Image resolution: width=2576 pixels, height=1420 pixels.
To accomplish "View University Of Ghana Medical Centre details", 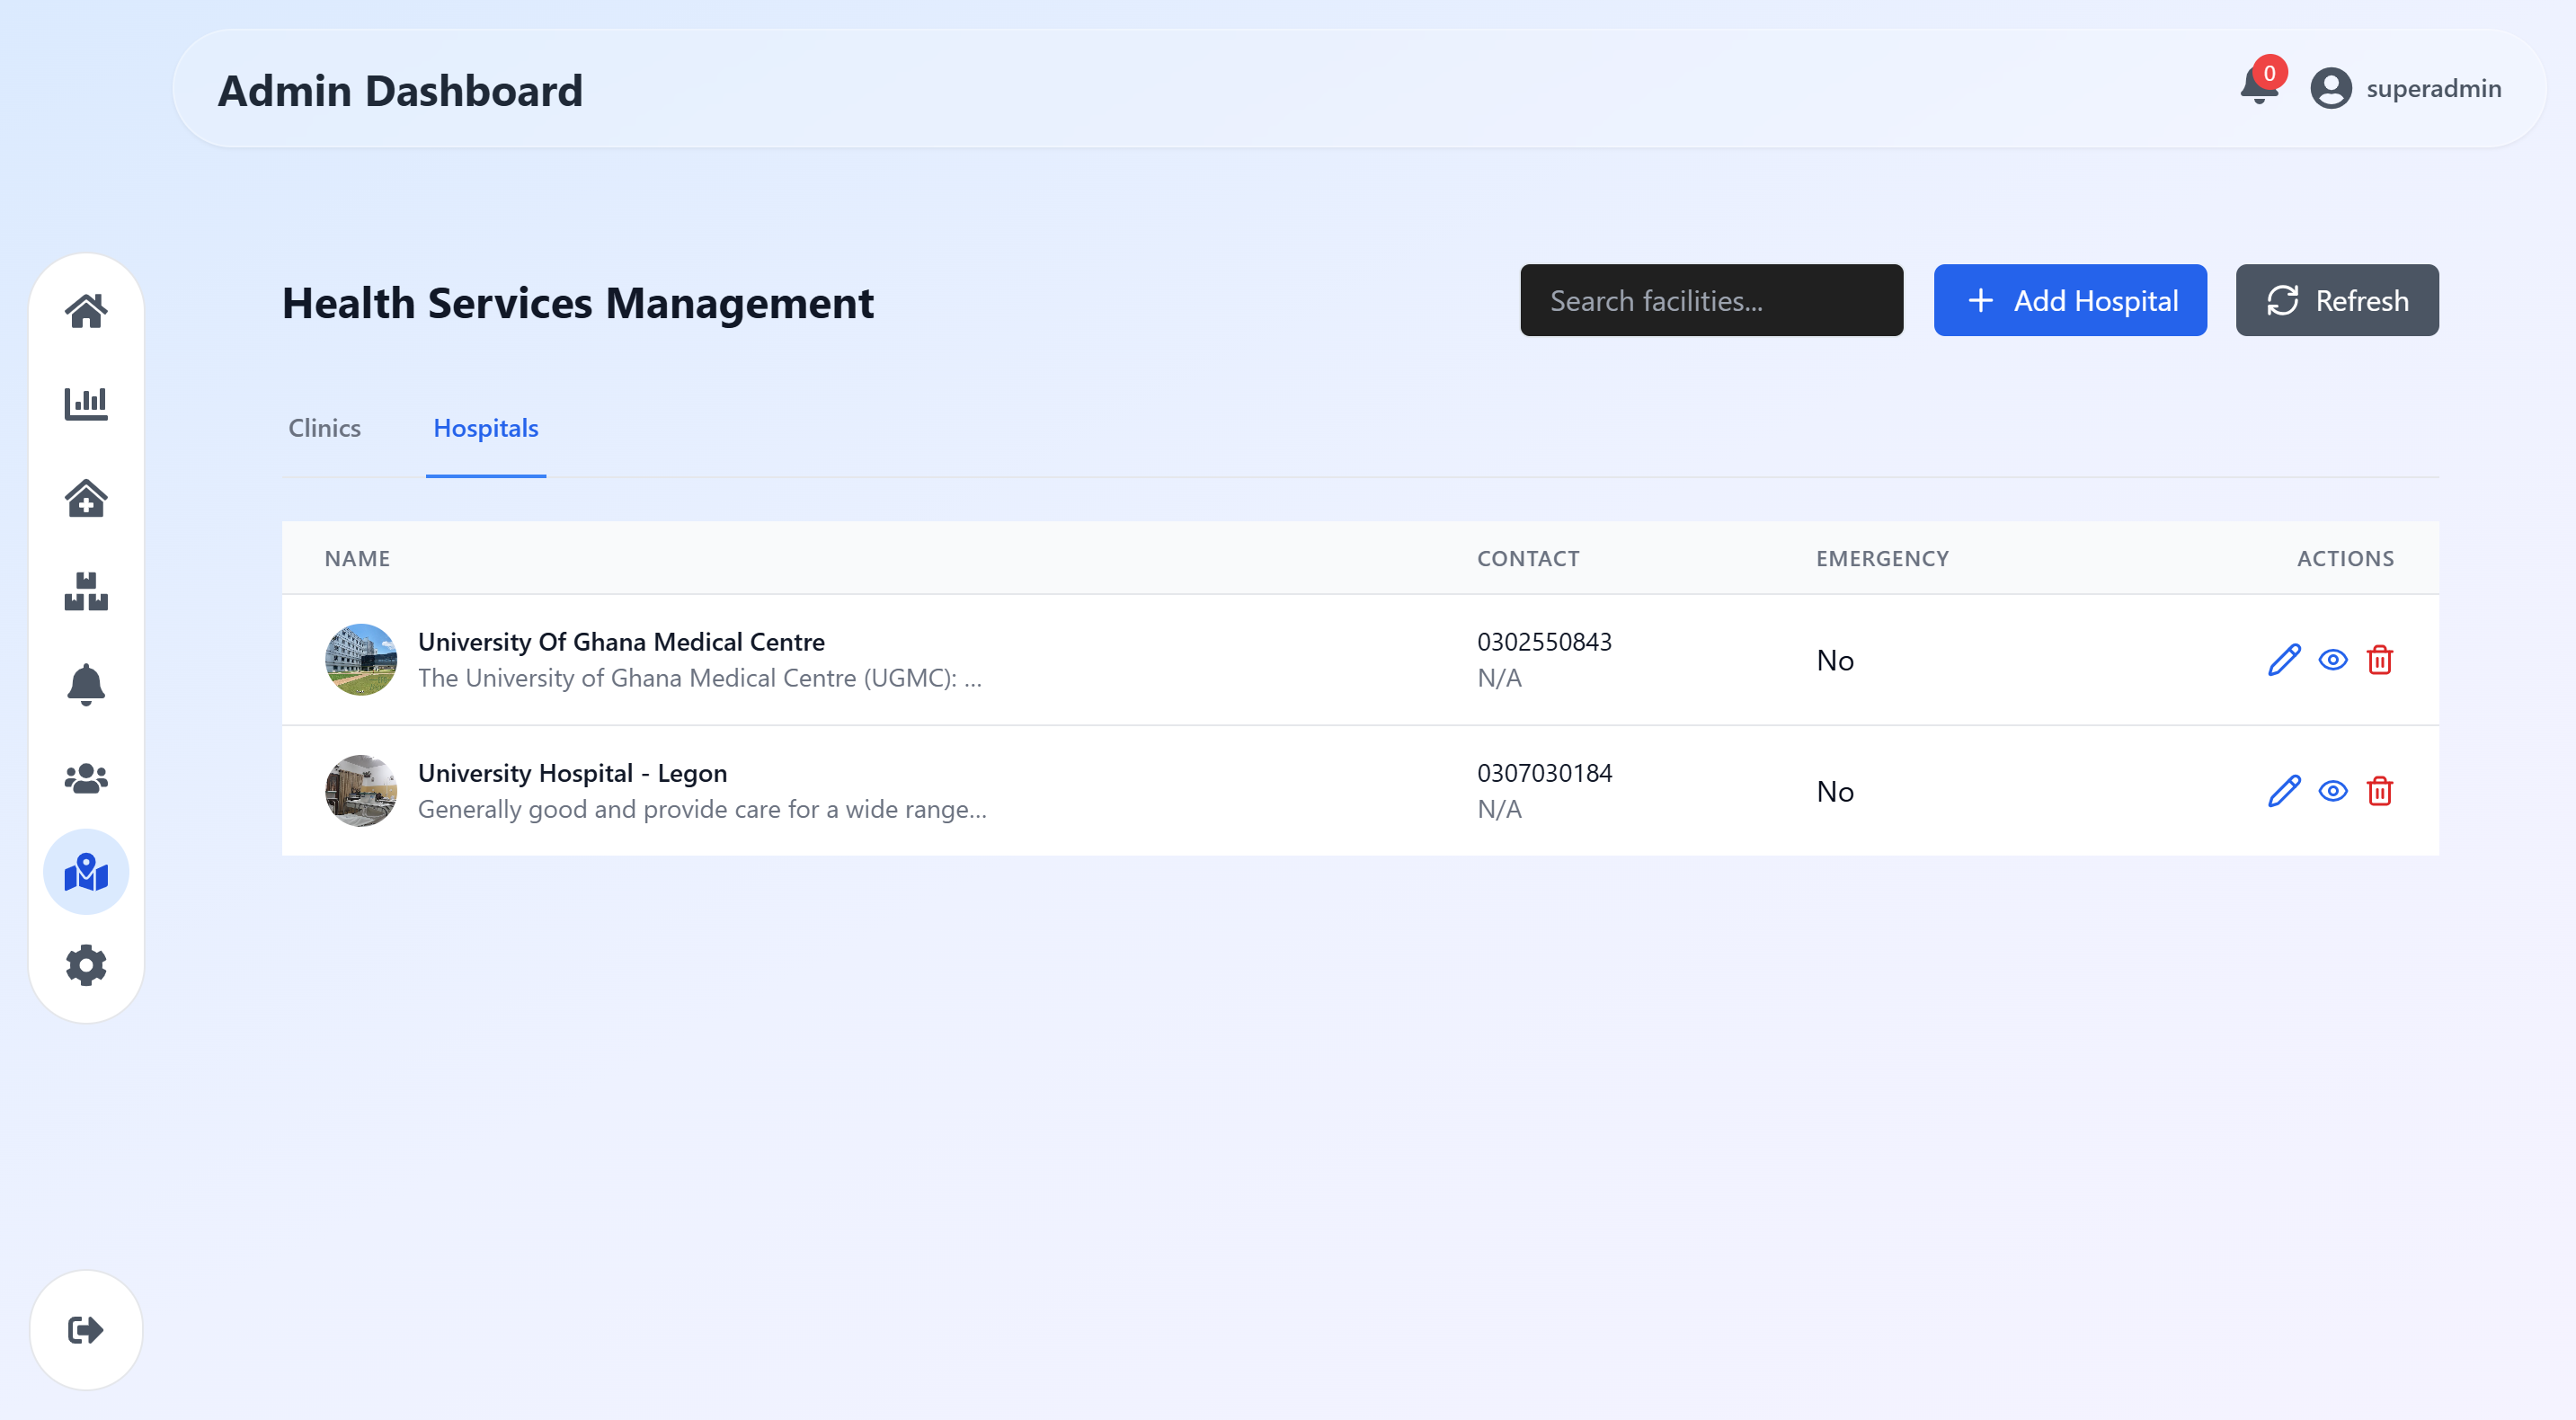I will click(x=2332, y=660).
